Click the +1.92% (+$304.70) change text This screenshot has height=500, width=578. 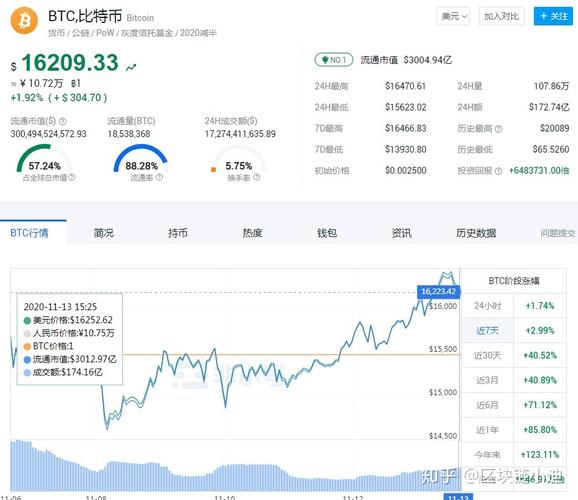pos(59,98)
